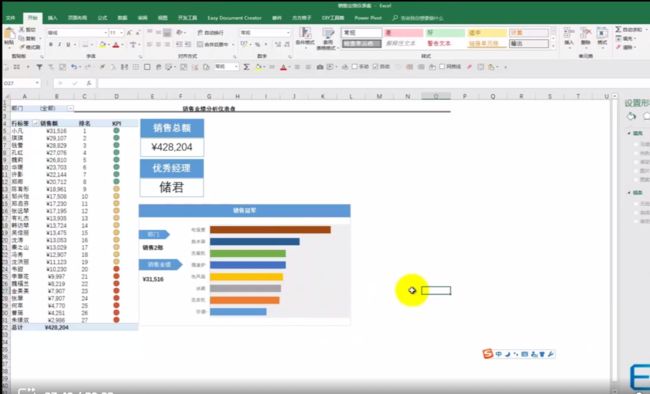Toggle the 网格线 gridlines checkbox
The width and height of the screenshot is (650, 394).
442,66
